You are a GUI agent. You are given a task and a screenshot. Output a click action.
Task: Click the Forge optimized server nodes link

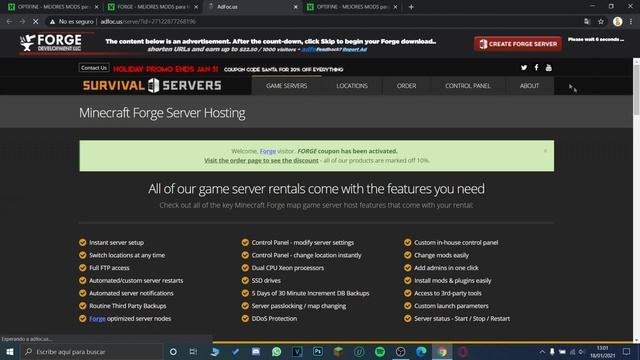97,318
